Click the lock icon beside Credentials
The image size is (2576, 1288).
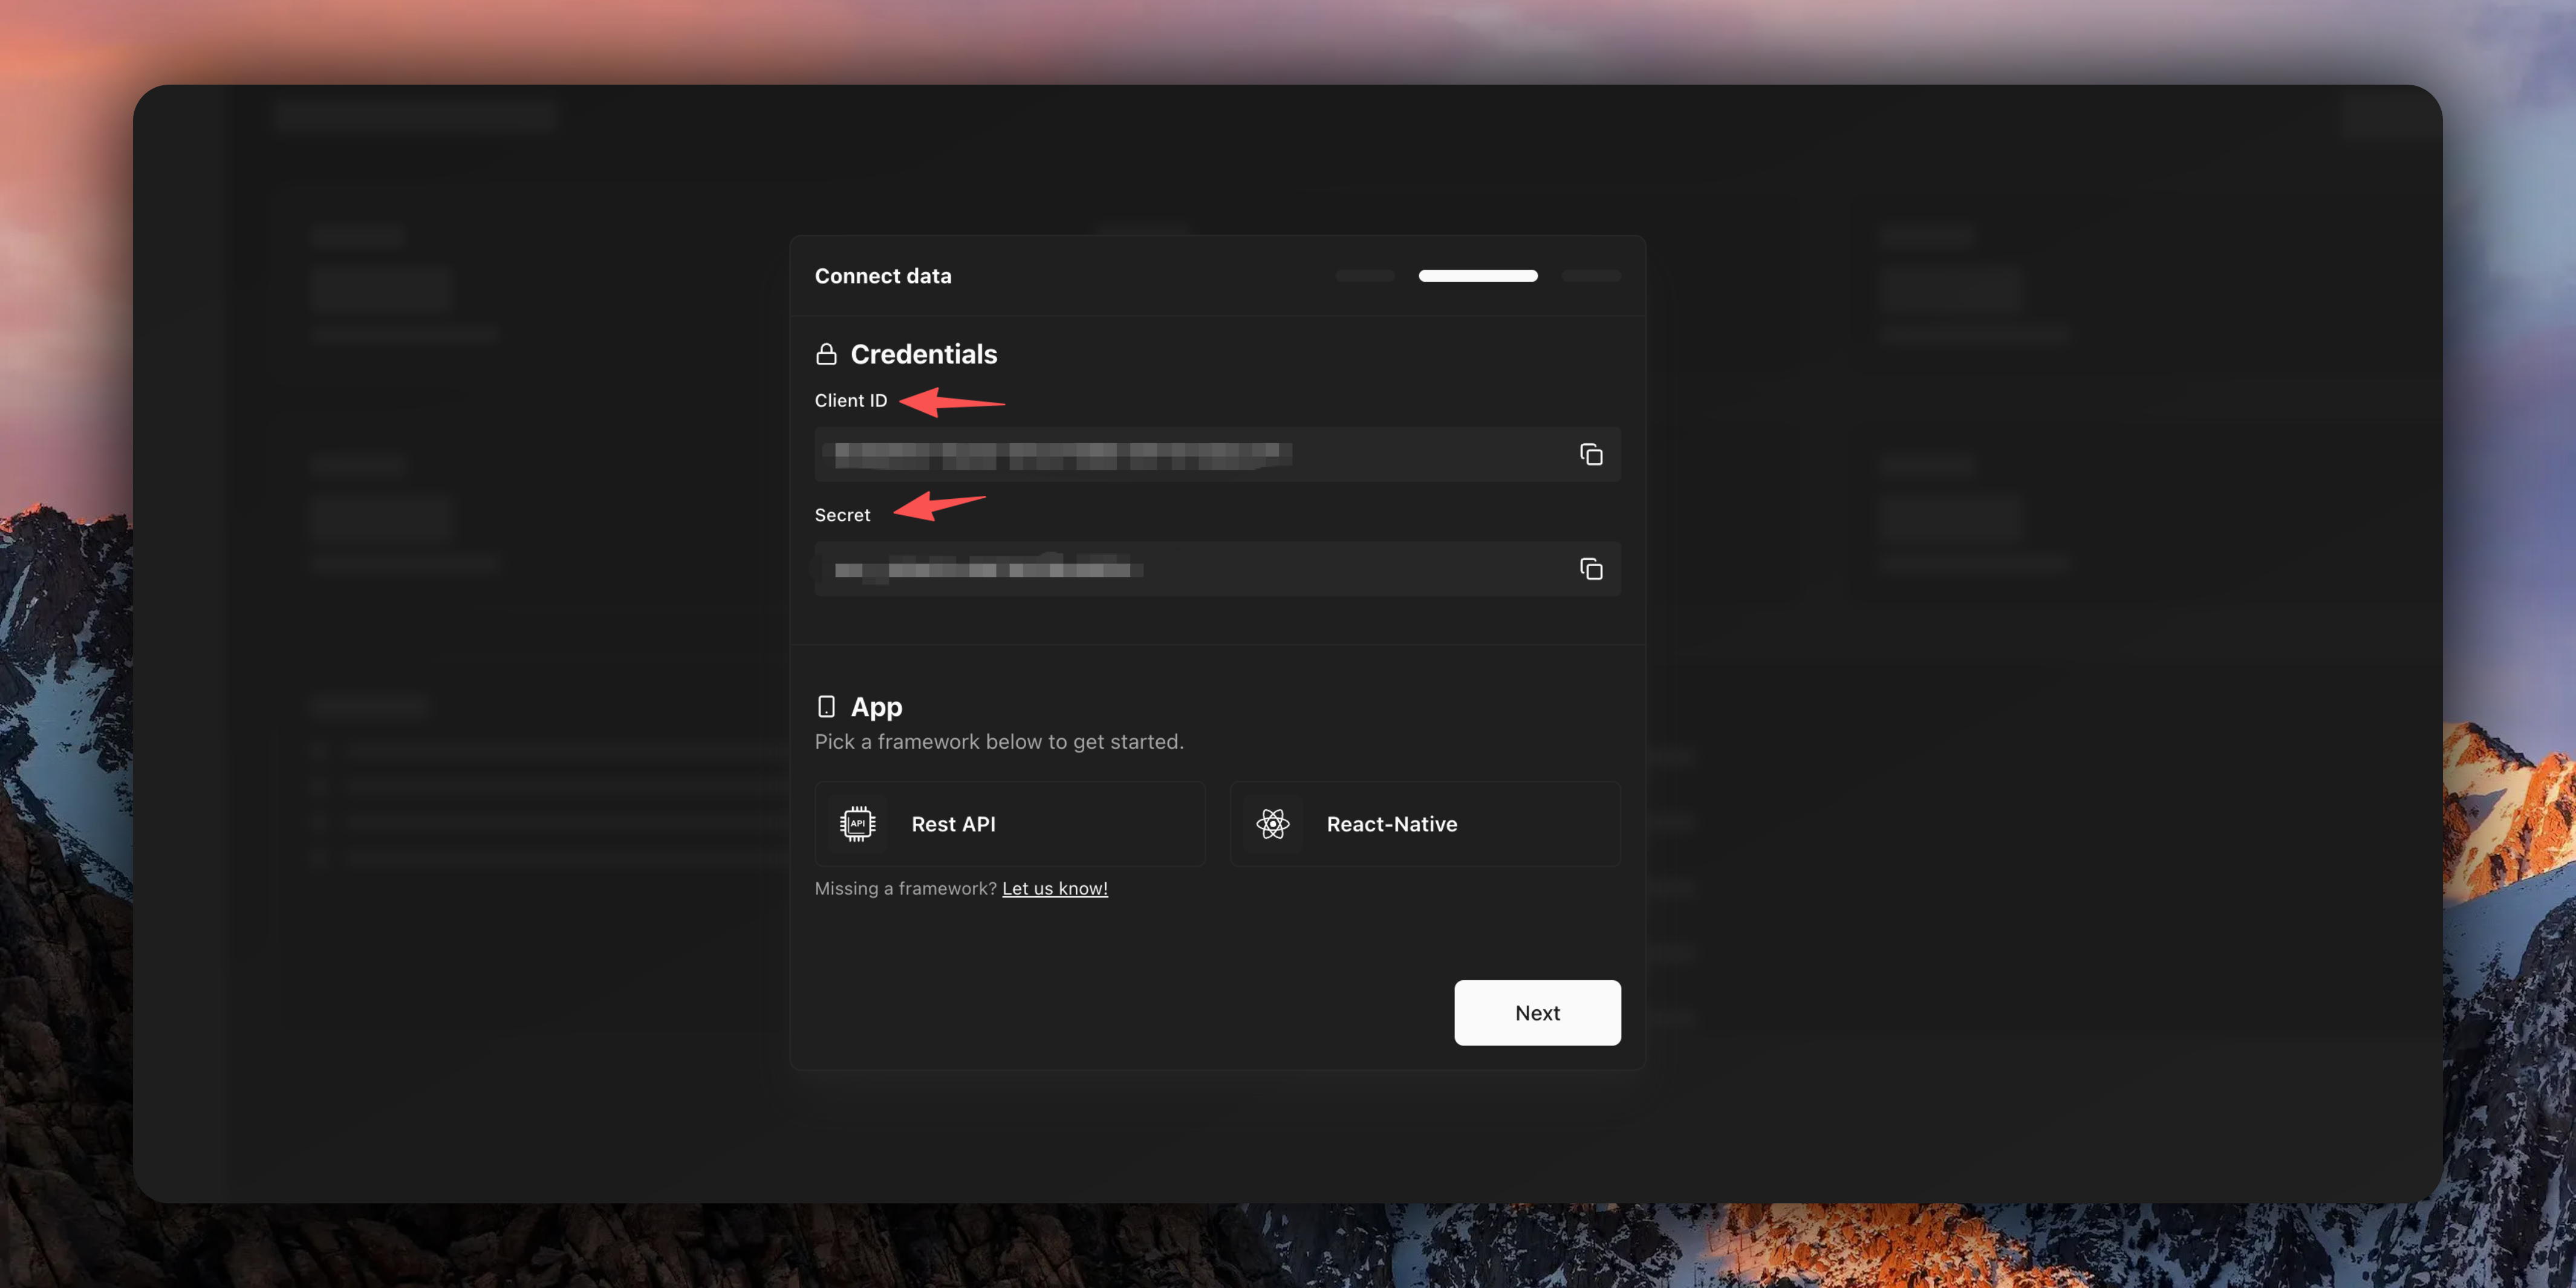pos(826,353)
